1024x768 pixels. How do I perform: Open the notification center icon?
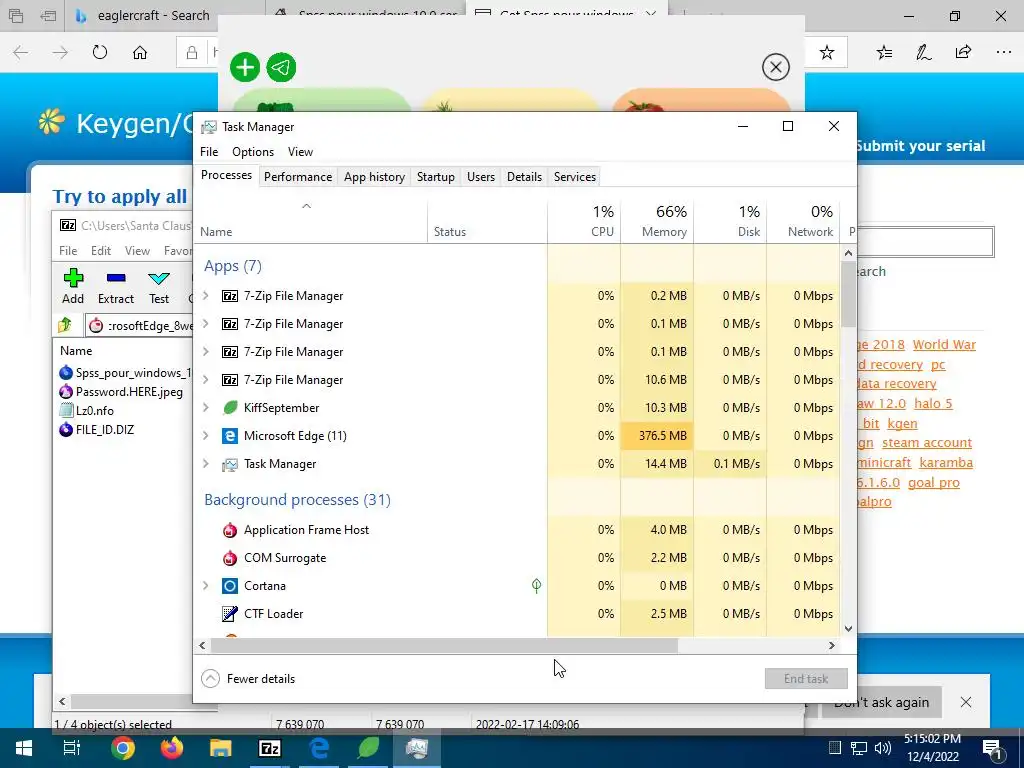(x=992, y=748)
